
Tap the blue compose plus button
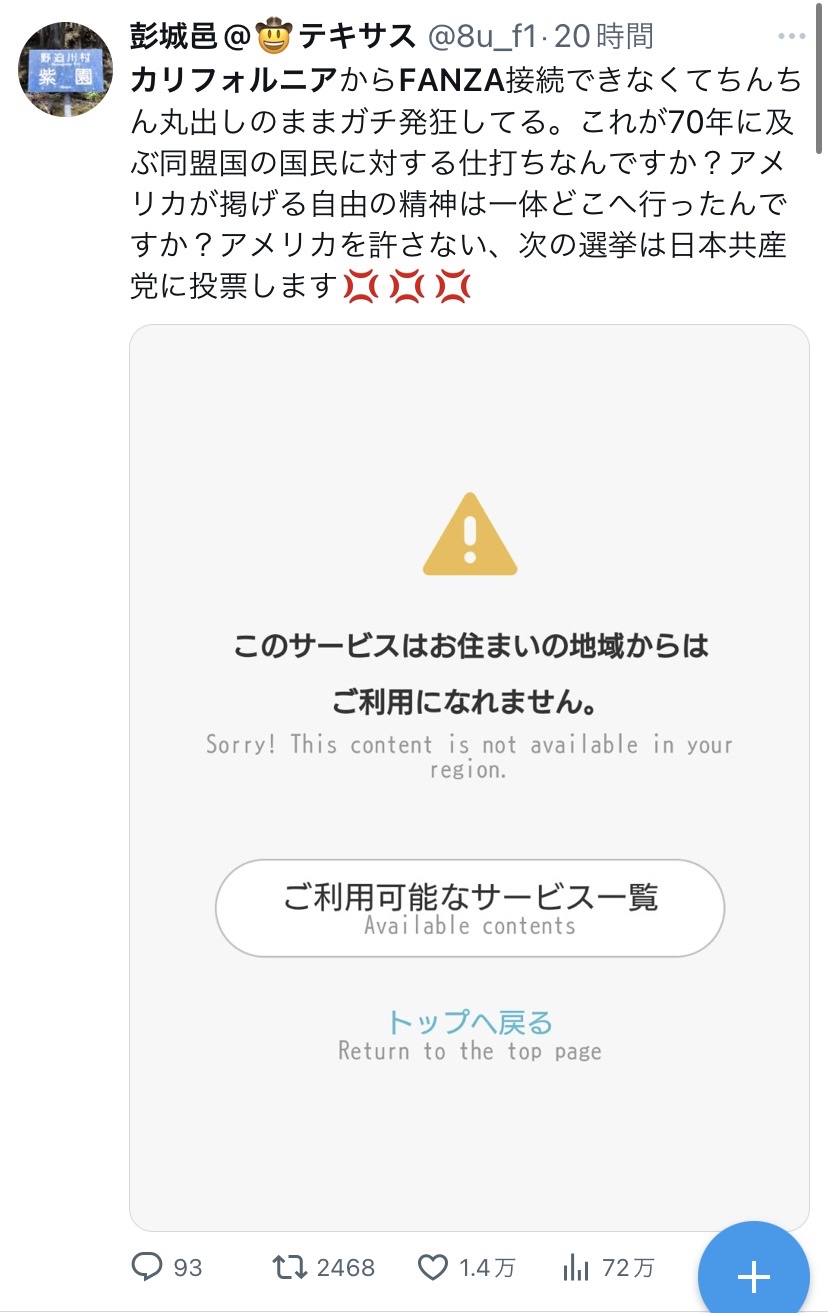click(753, 1275)
